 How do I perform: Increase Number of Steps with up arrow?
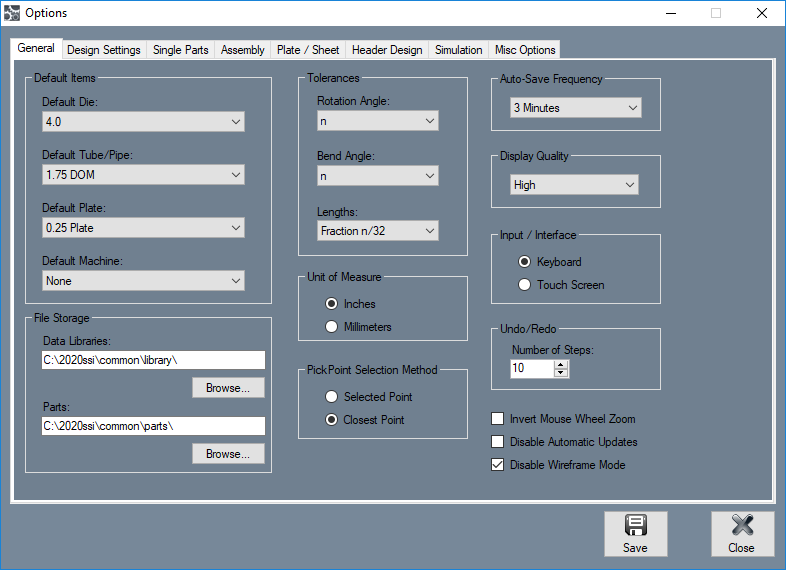561,364
